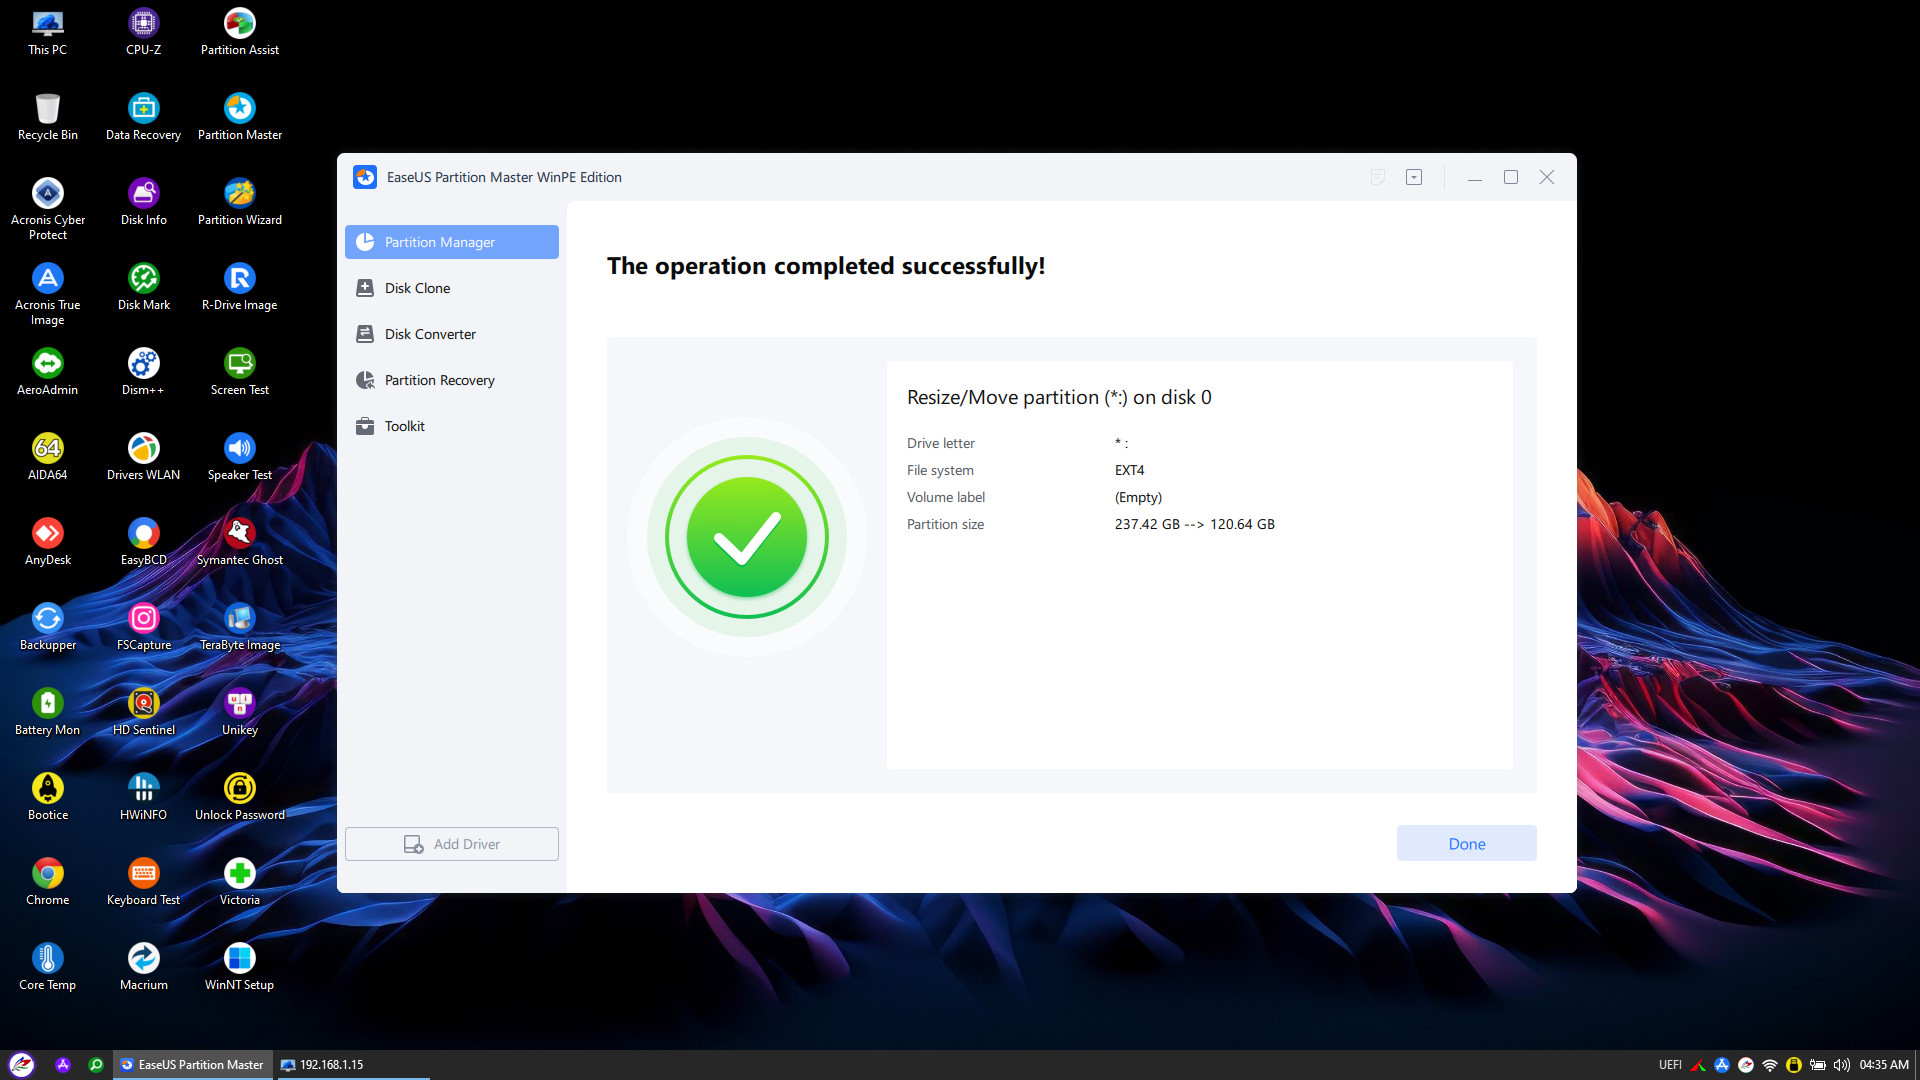This screenshot has width=1920, height=1080.
Task: Switch to the 192.168.1.15 taskbar item
Action: point(322,1065)
